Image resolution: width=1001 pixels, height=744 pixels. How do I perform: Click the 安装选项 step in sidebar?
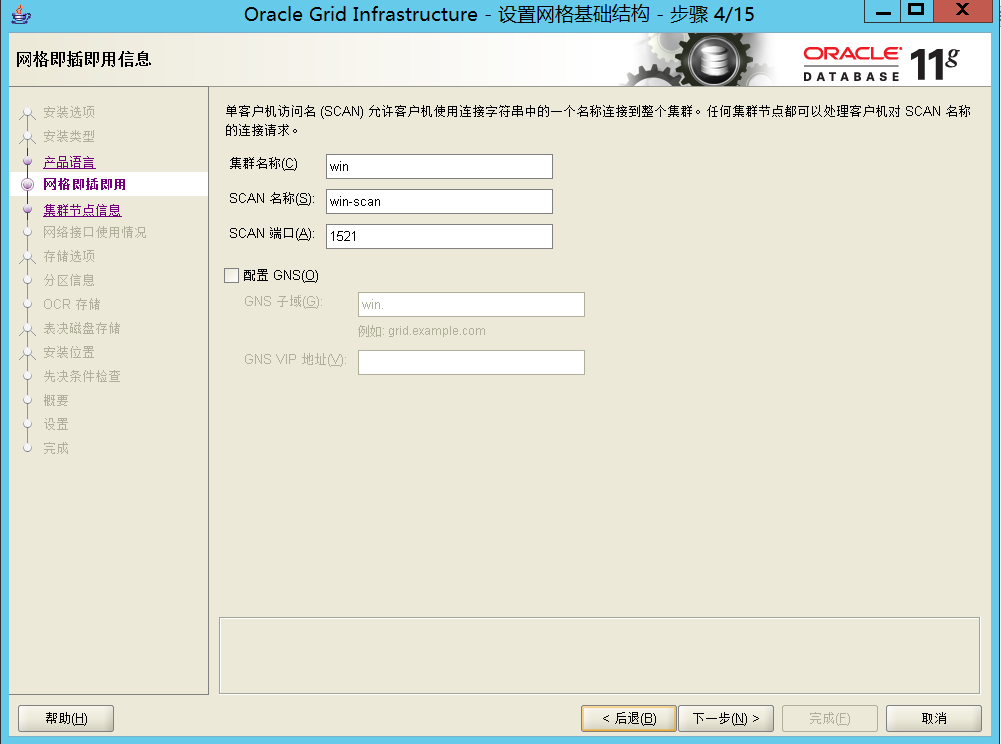click(x=69, y=112)
